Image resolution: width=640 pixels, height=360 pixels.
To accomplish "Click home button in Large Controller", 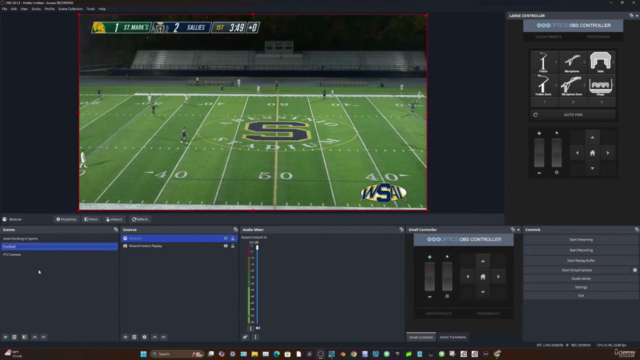I will (x=592, y=153).
